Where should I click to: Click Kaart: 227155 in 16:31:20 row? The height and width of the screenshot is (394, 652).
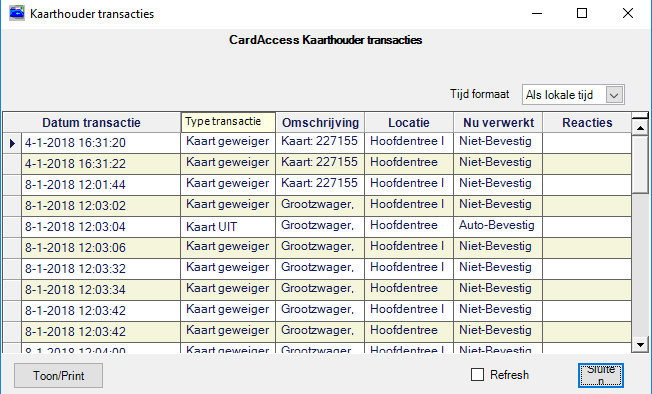(x=320, y=143)
